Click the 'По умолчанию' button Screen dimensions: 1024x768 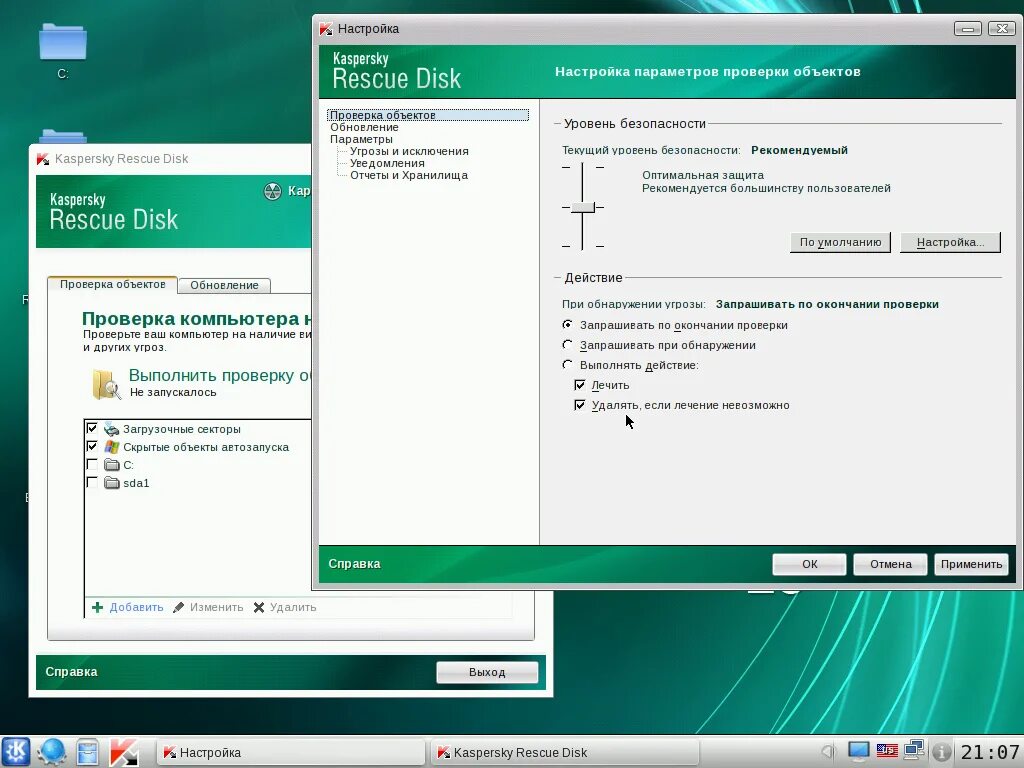[x=840, y=242]
